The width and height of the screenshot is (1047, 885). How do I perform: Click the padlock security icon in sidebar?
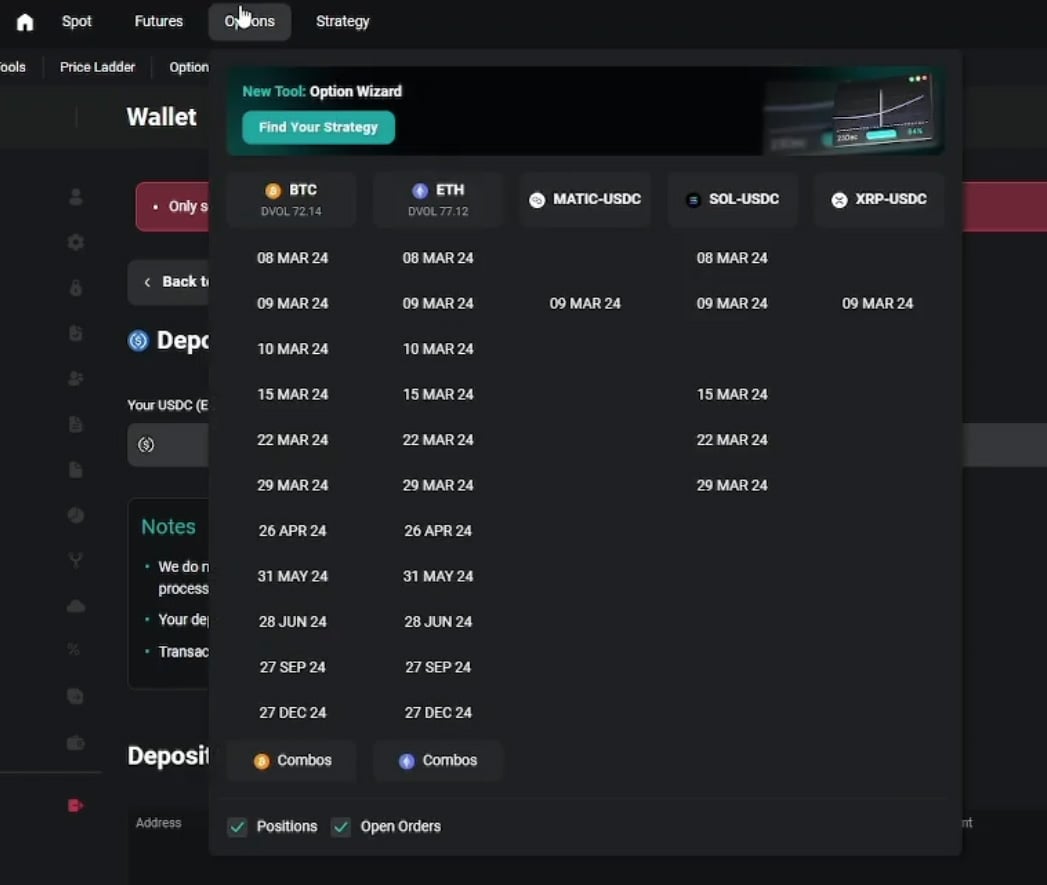pyautogui.click(x=75, y=288)
